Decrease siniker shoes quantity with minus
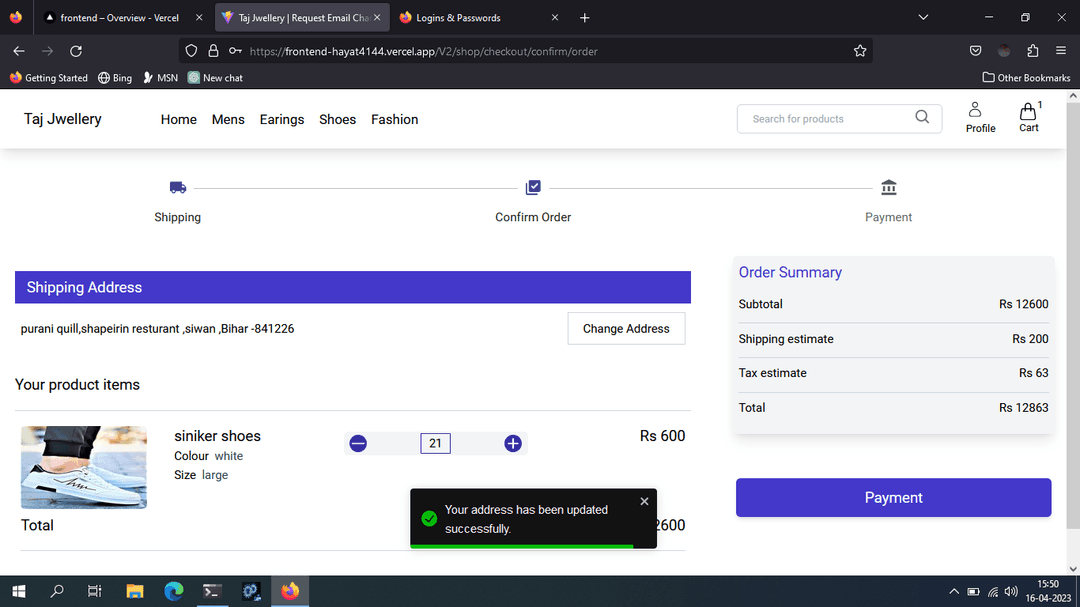This screenshot has width=1080, height=607. [x=358, y=443]
